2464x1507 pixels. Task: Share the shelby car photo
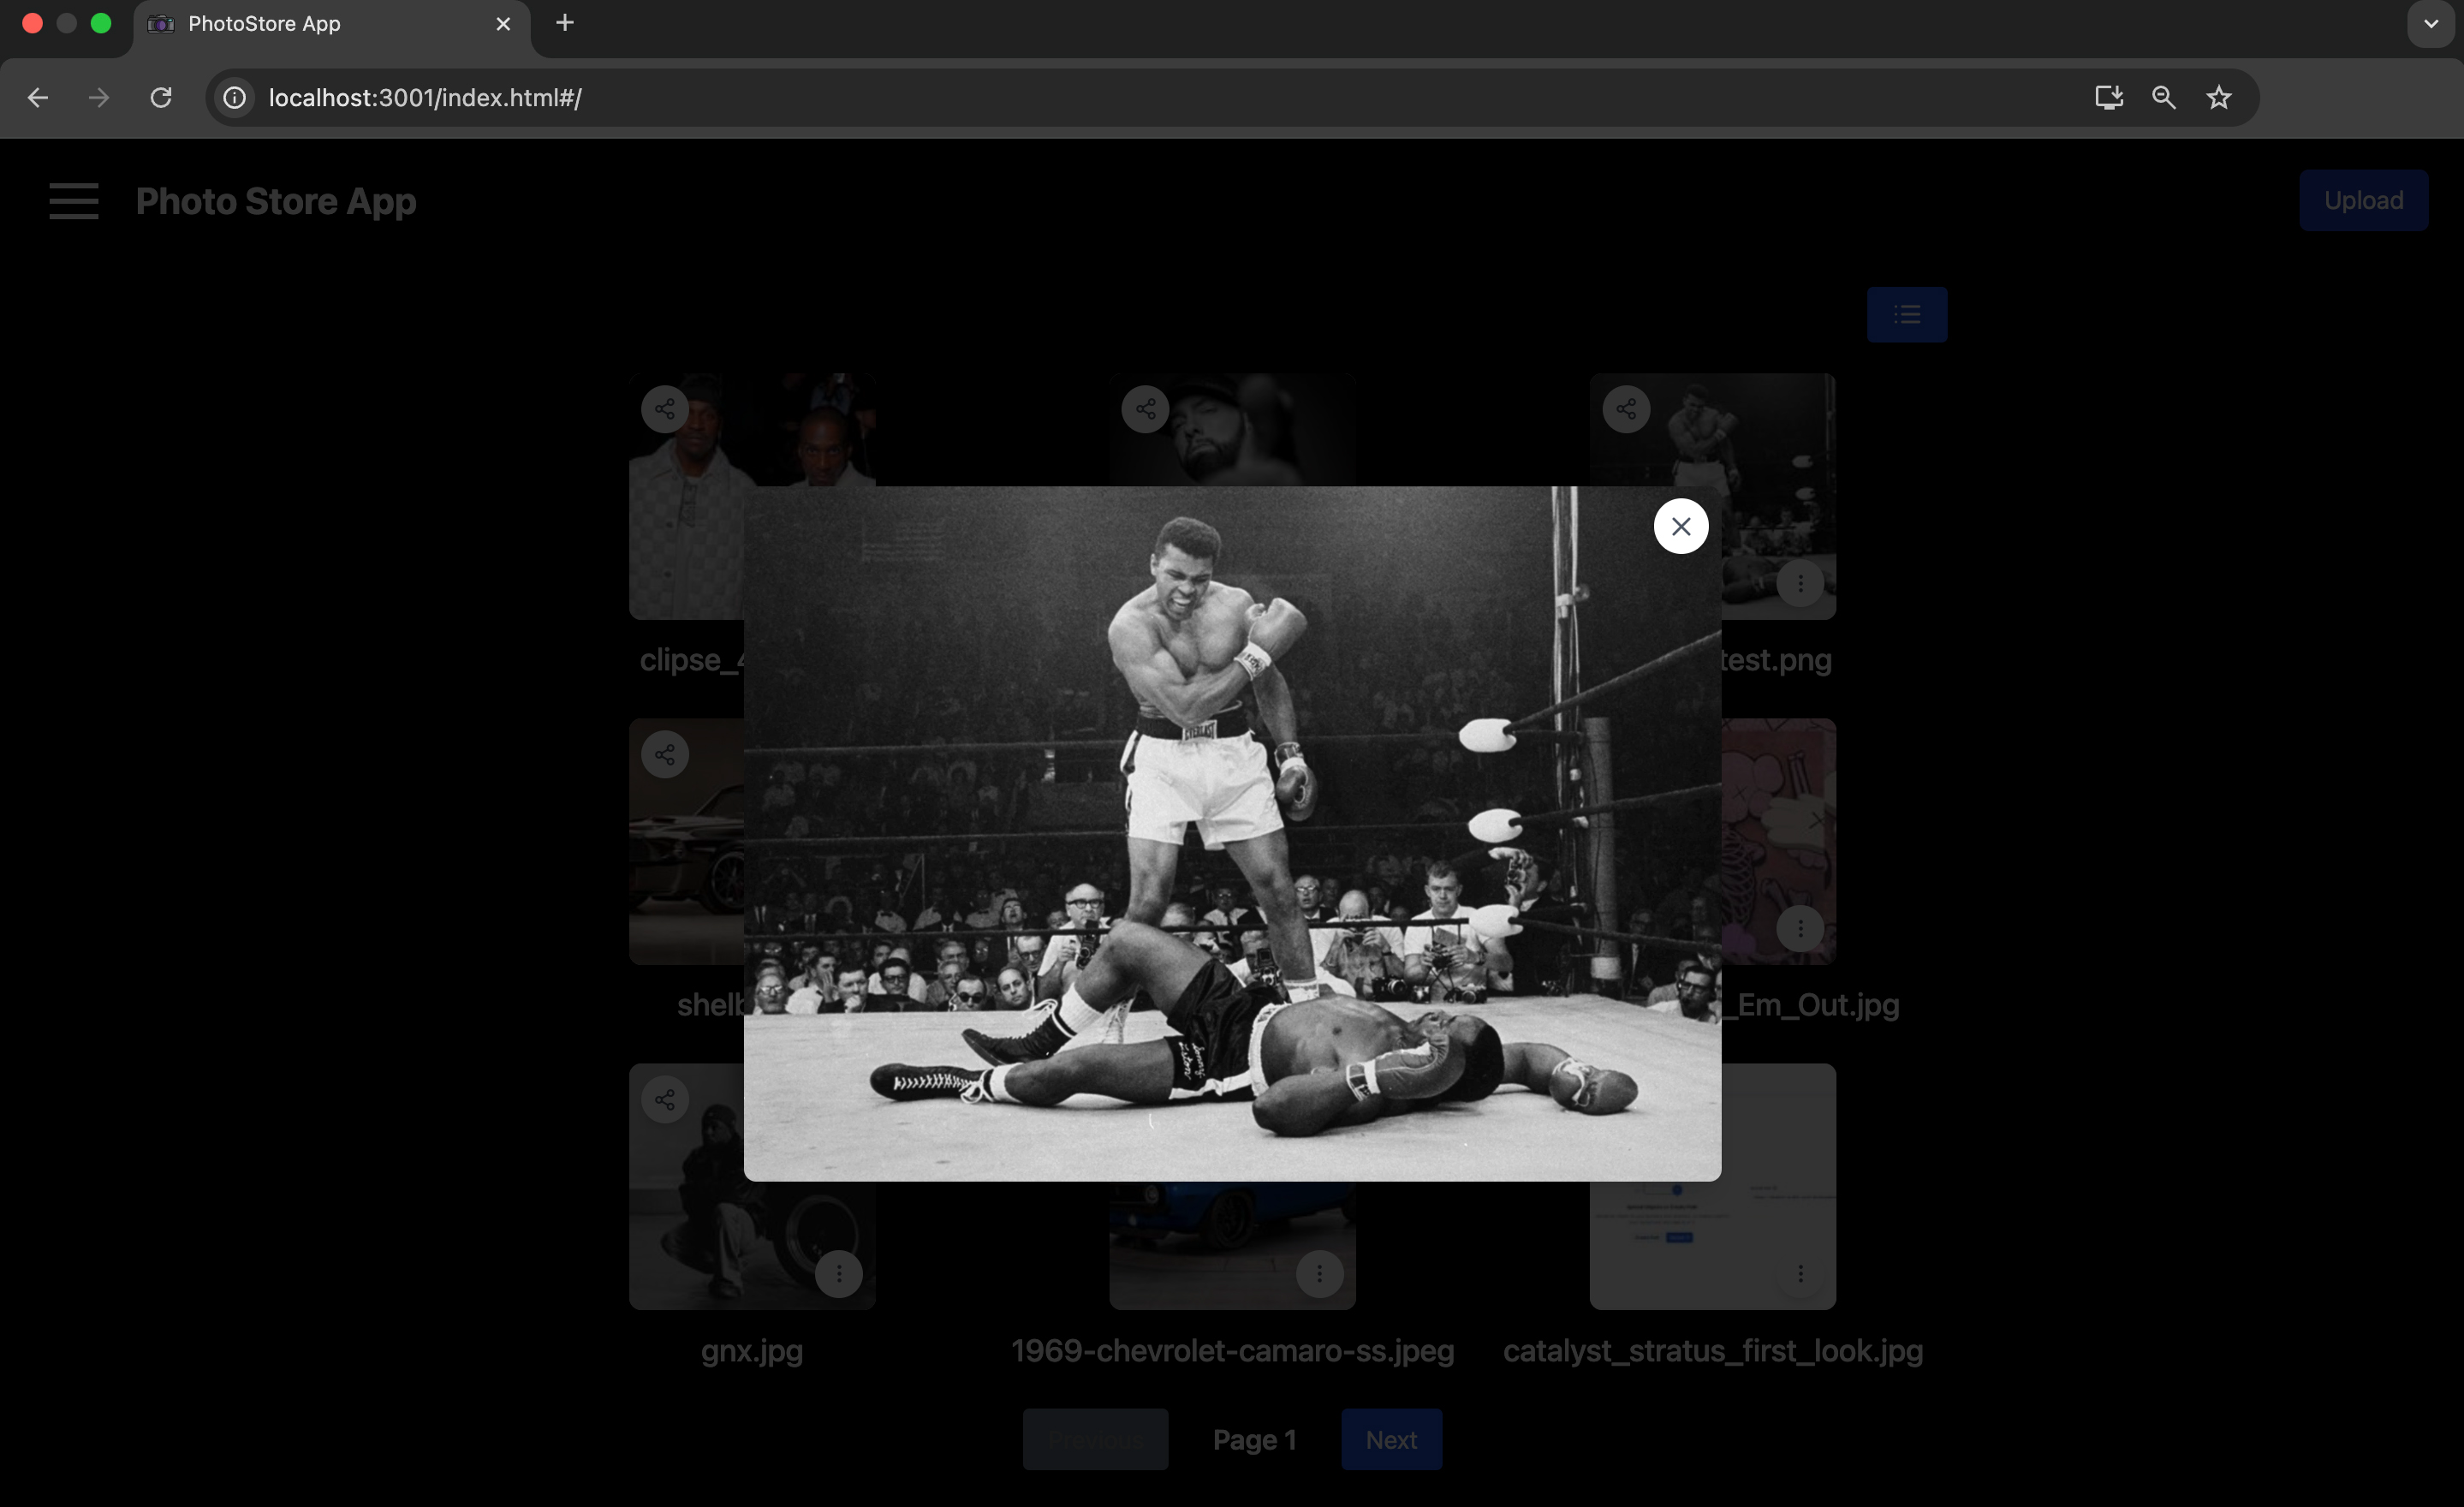[x=665, y=755]
